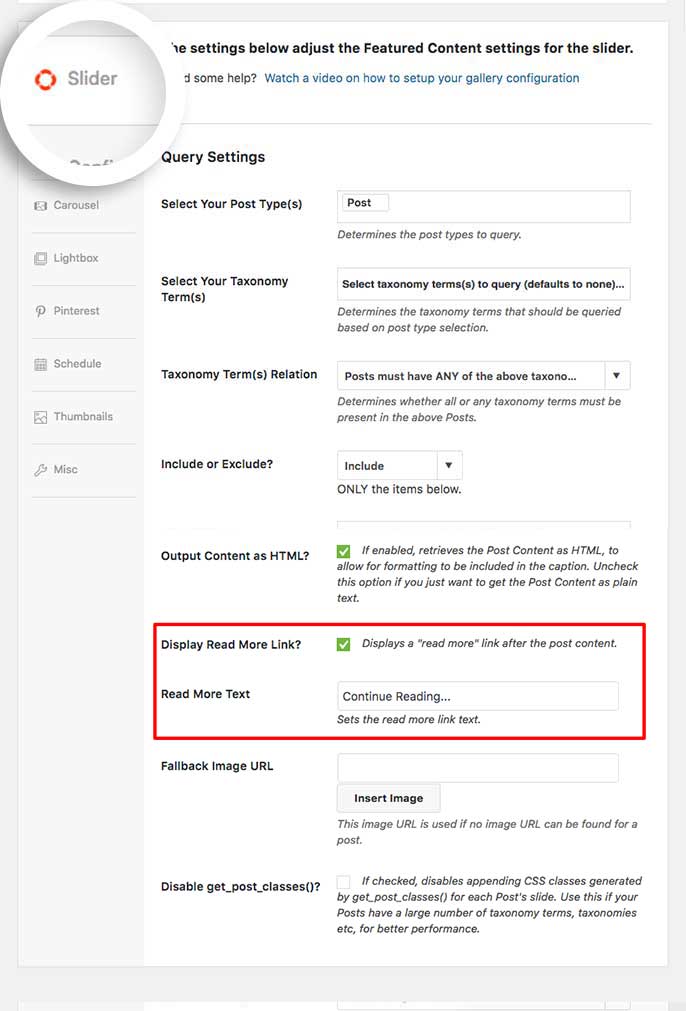Open the gallery configuration video link
The height and width of the screenshot is (1011, 686).
(422, 78)
